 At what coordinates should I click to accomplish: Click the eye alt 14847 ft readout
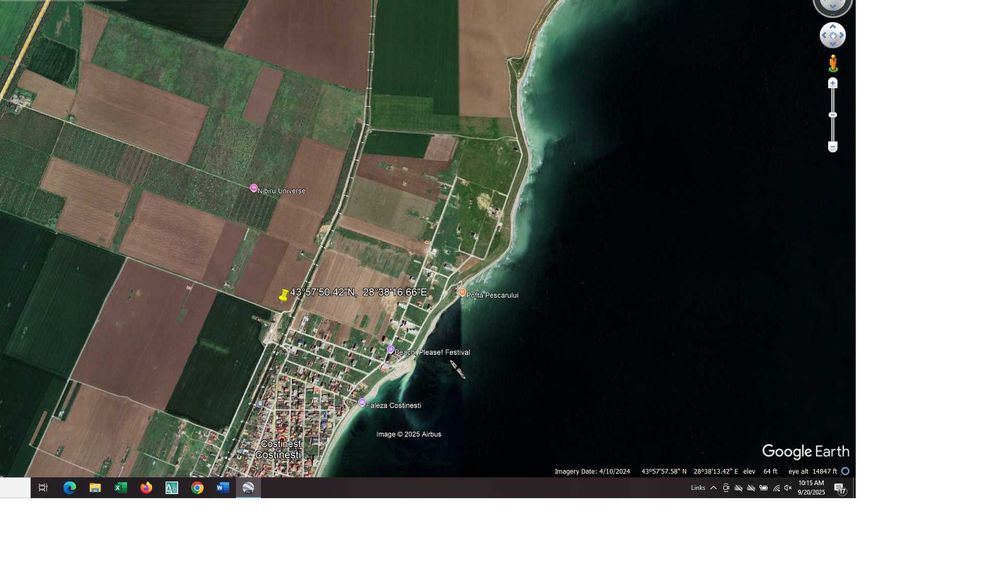812,472
